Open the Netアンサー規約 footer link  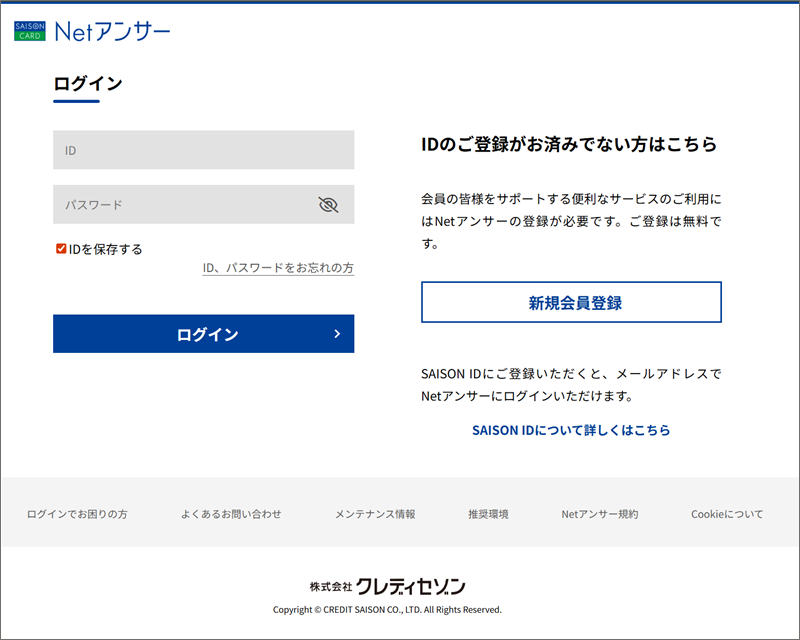tap(599, 514)
